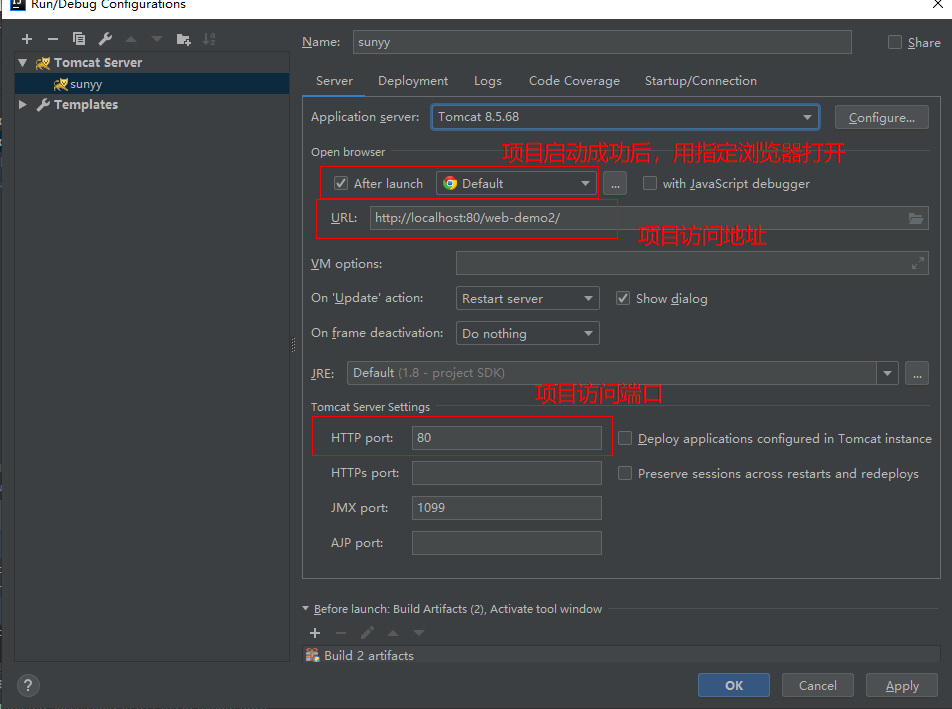This screenshot has width=952, height=709.
Task: Click the help question mark icon
Action: 28,685
